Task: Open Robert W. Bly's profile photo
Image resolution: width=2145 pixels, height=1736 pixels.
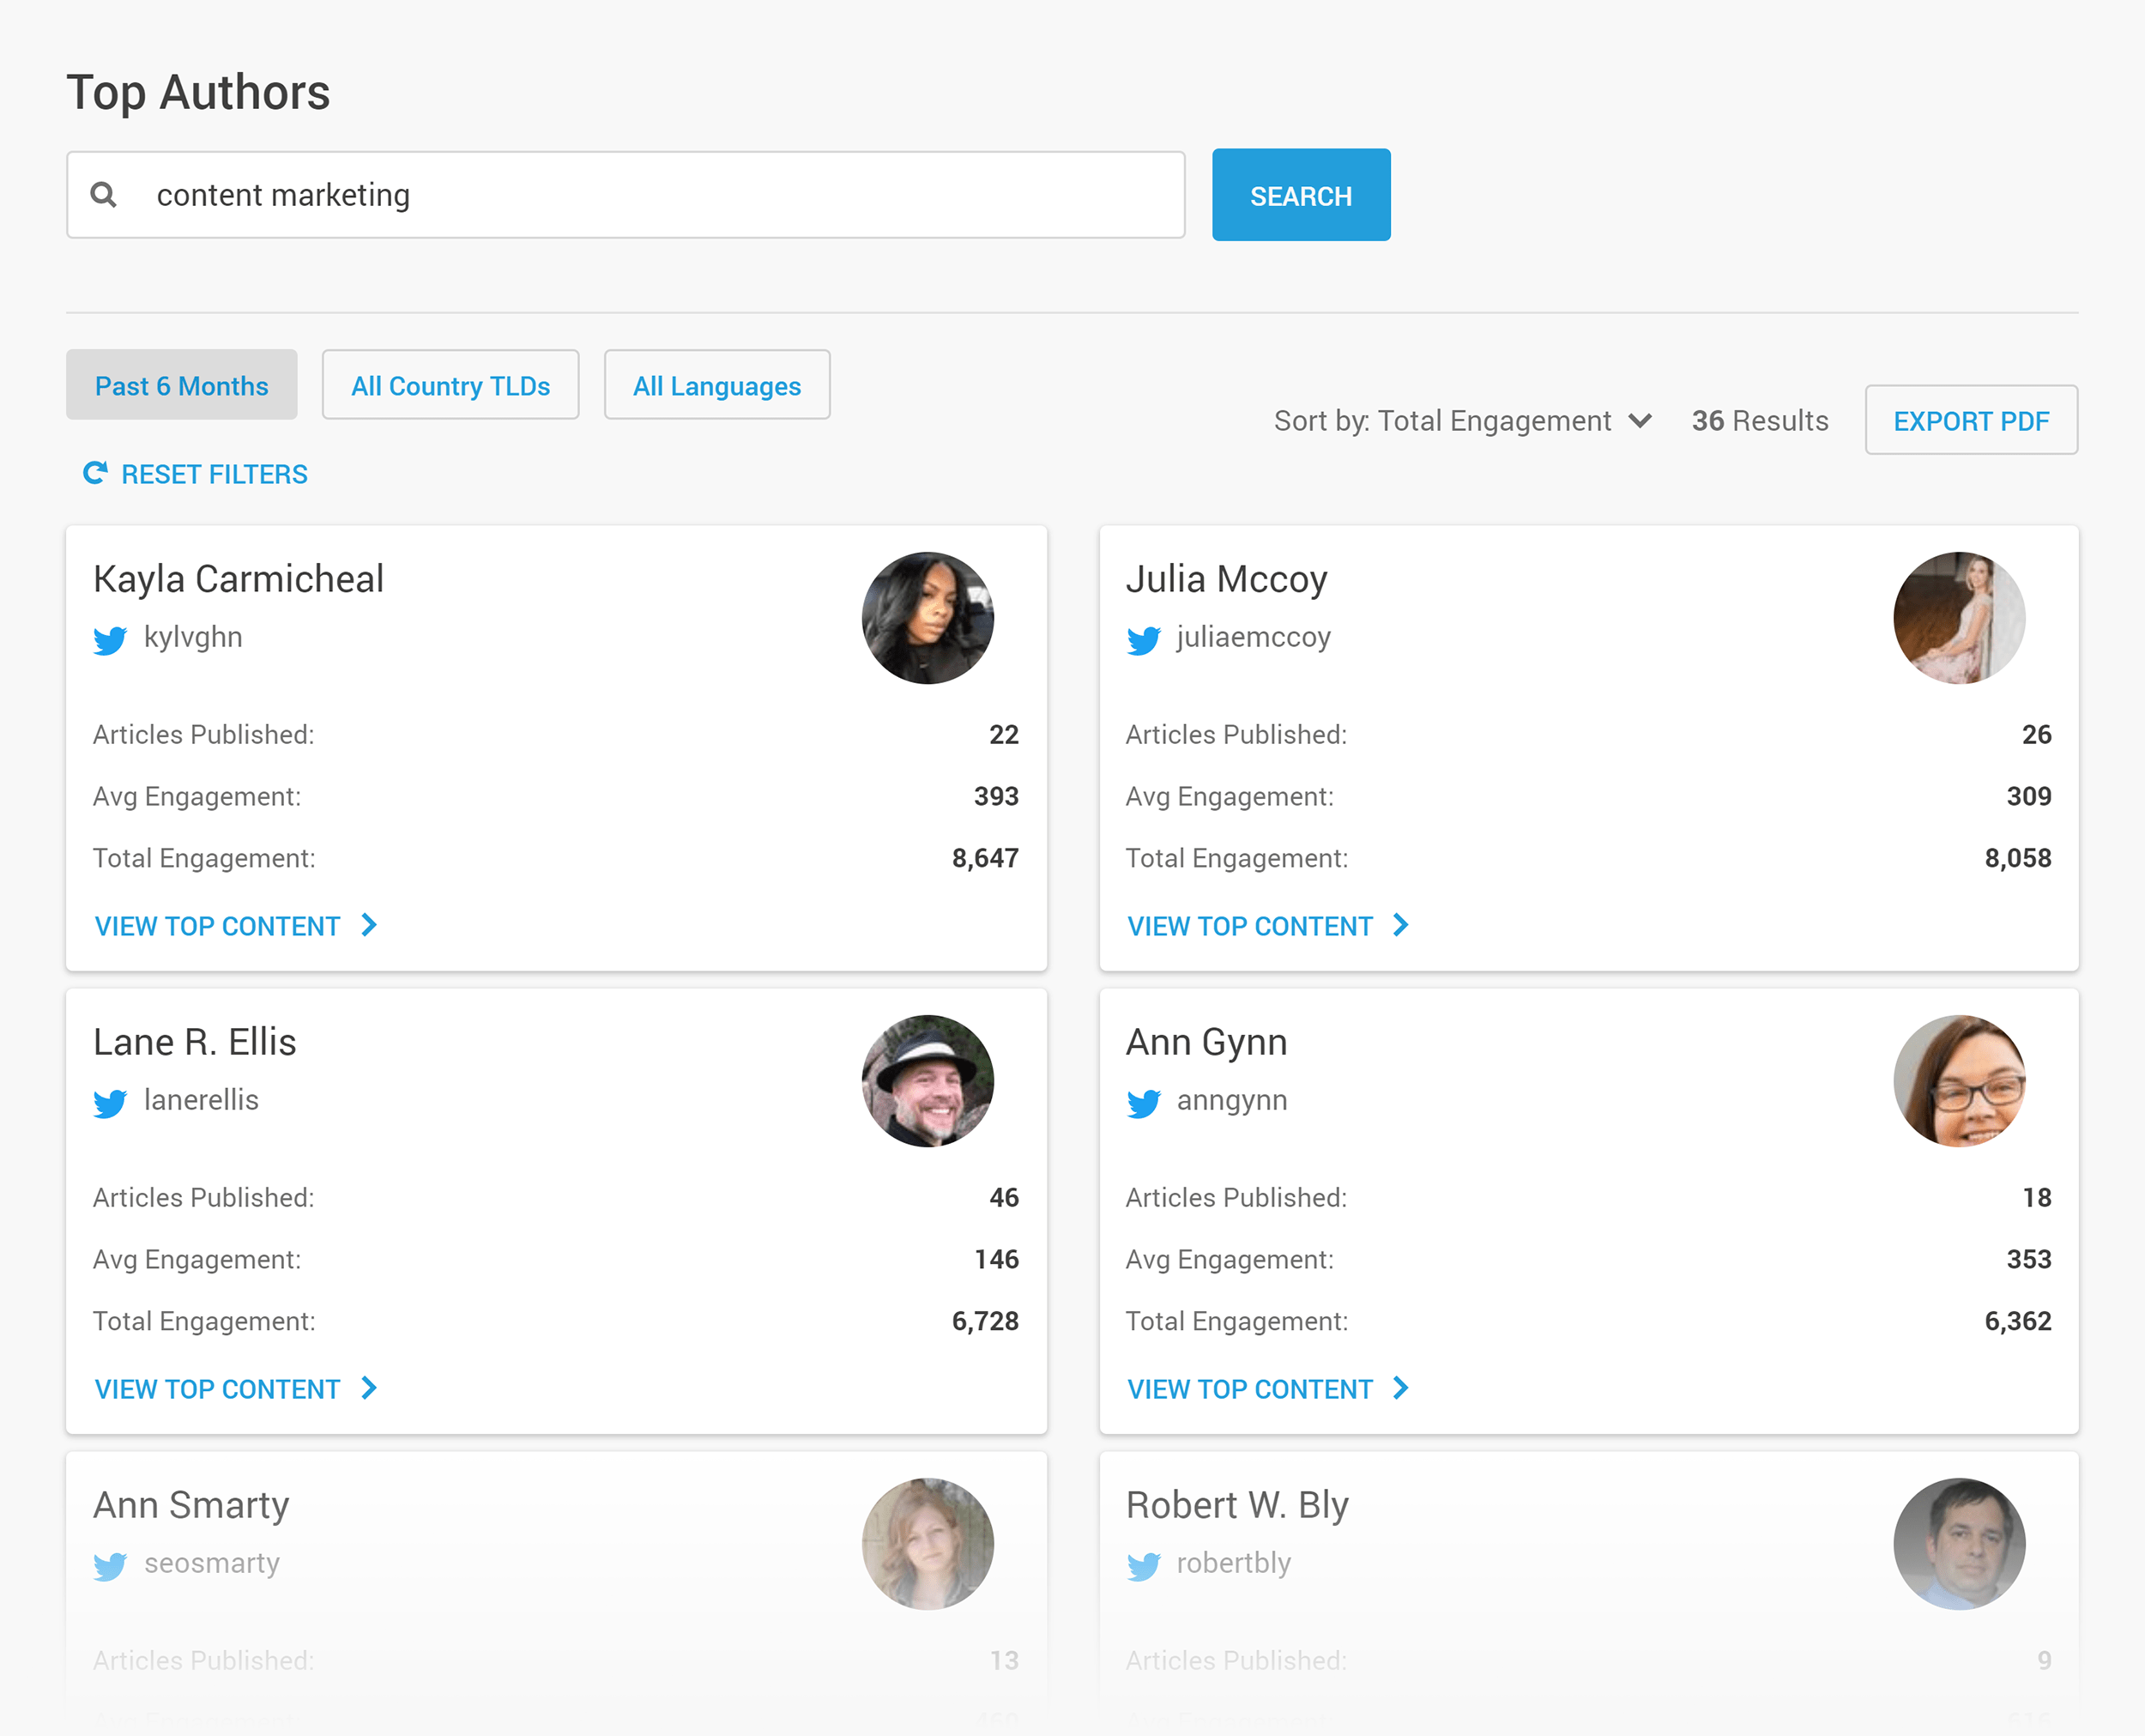Action: 1959,1544
